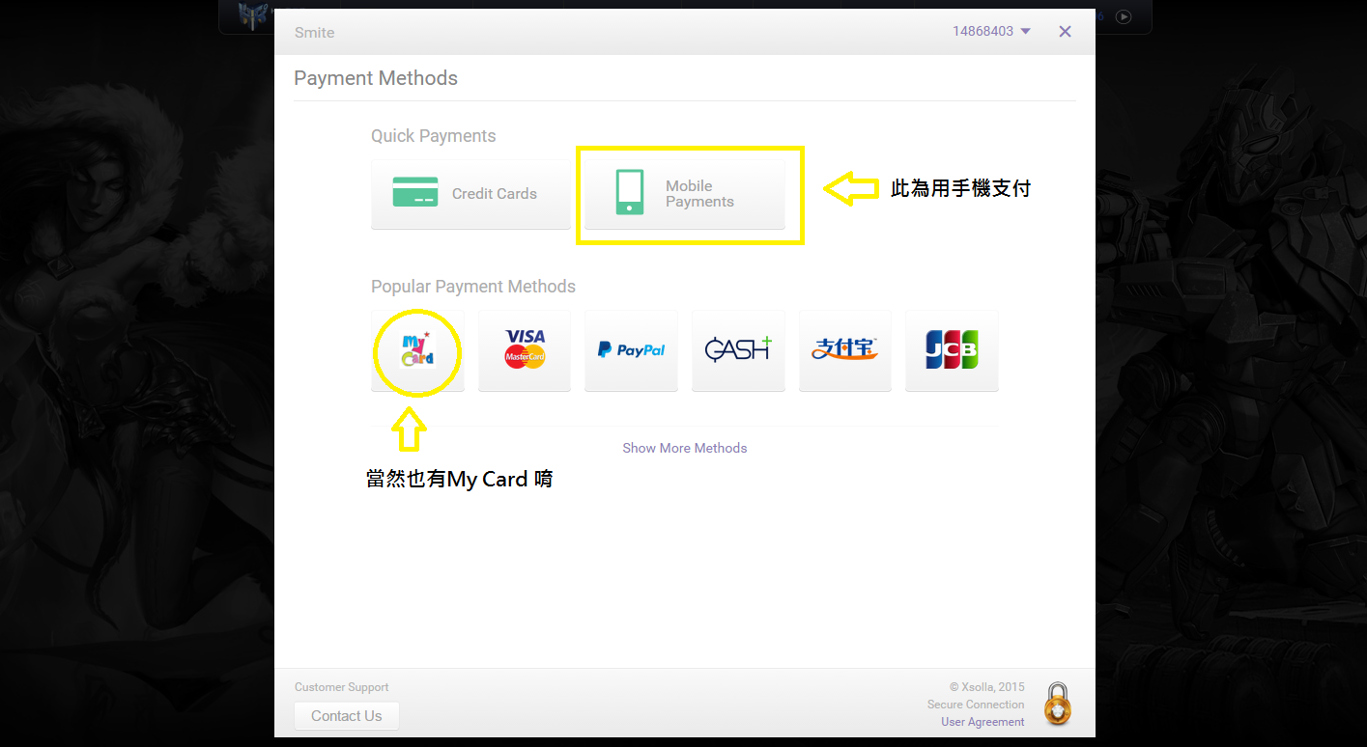Click the Payment Methods heading
The height and width of the screenshot is (747, 1367).
click(376, 78)
